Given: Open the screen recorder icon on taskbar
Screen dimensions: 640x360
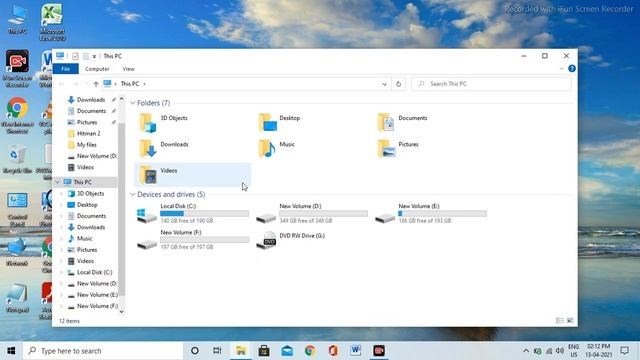Looking at the screenshot, I should (379, 351).
